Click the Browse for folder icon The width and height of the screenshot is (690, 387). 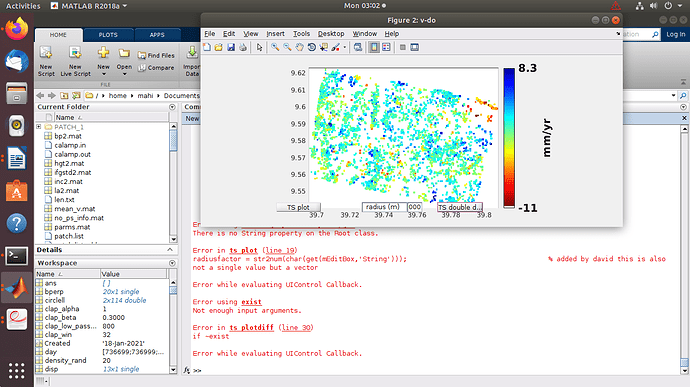click(x=77, y=96)
